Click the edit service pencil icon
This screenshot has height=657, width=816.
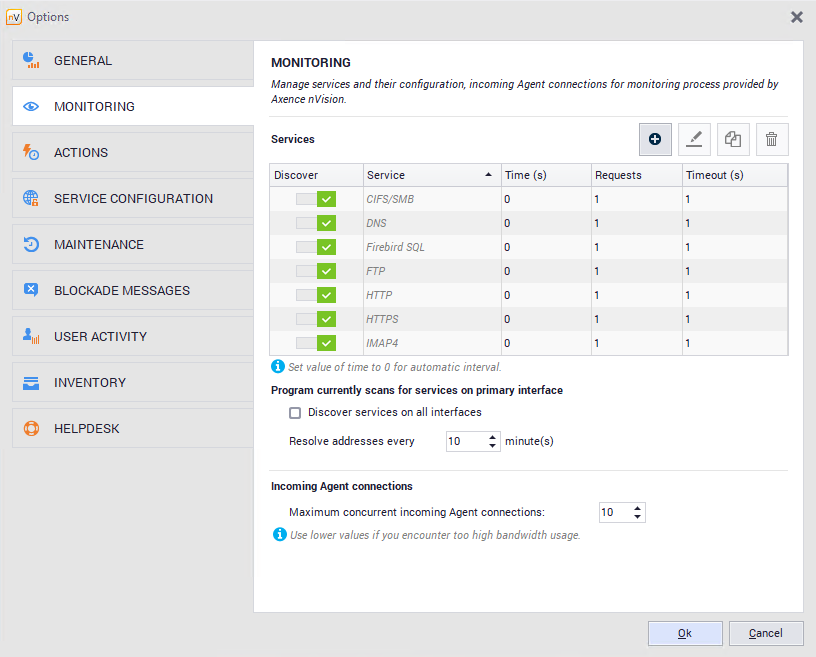click(694, 140)
